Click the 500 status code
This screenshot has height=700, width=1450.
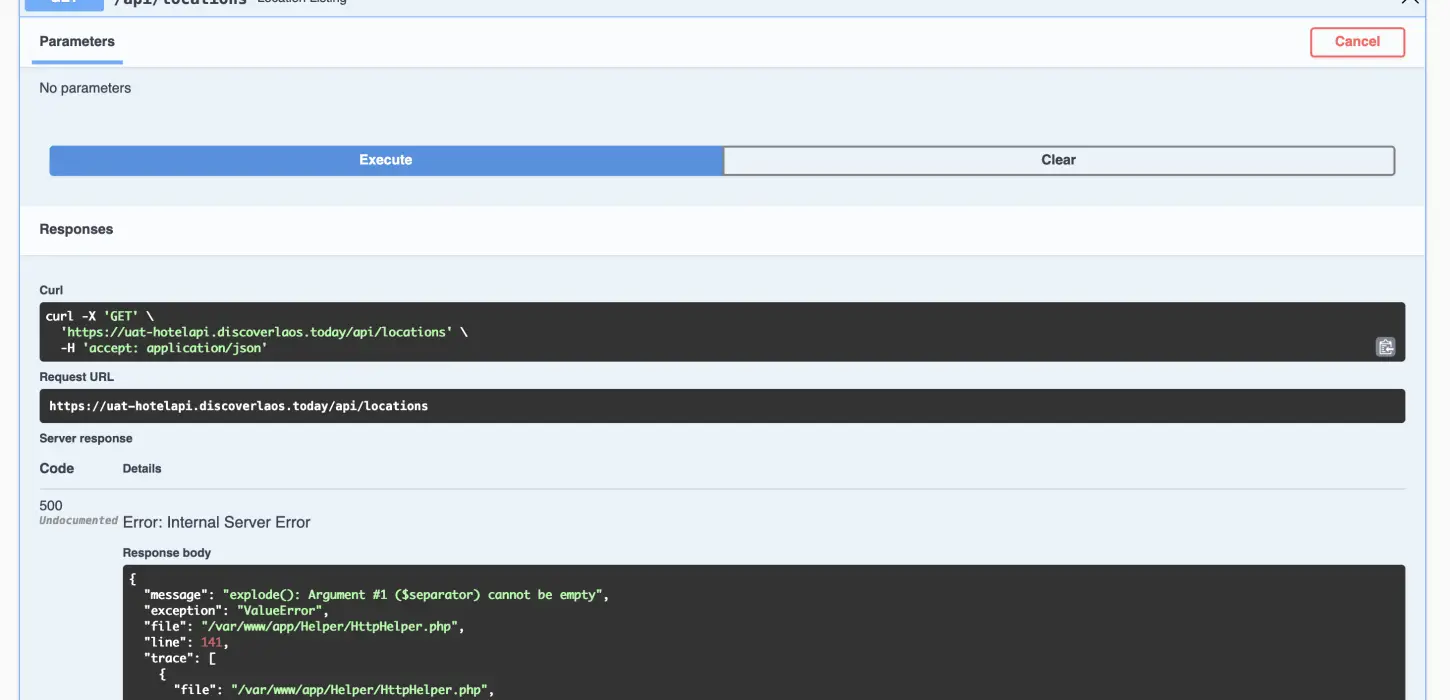(x=51, y=505)
